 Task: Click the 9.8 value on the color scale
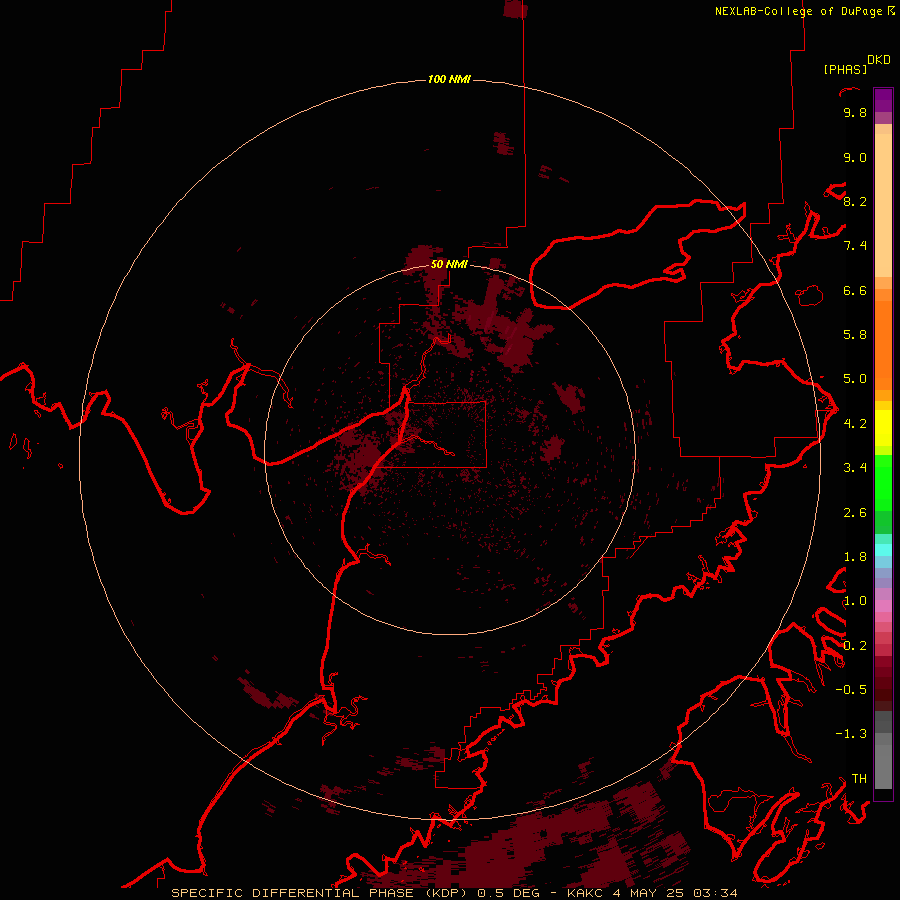pyautogui.click(x=855, y=112)
